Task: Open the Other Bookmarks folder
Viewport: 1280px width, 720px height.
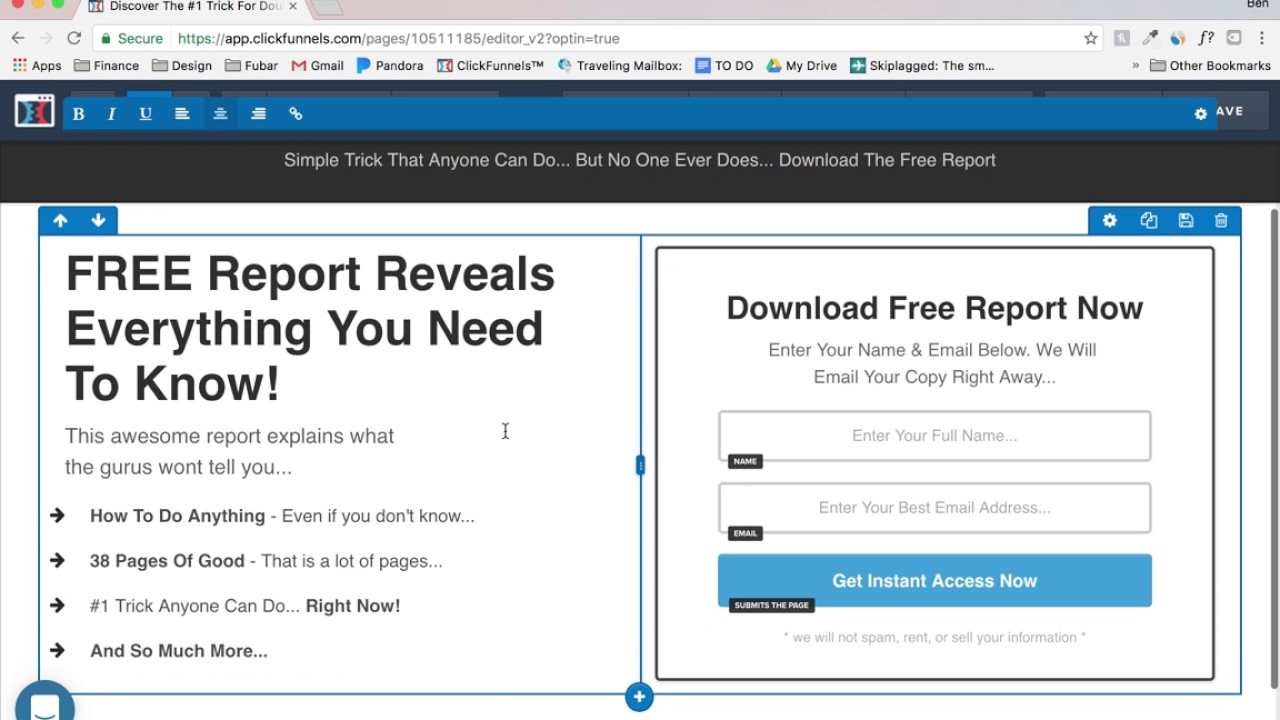Action: [1210, 66]
